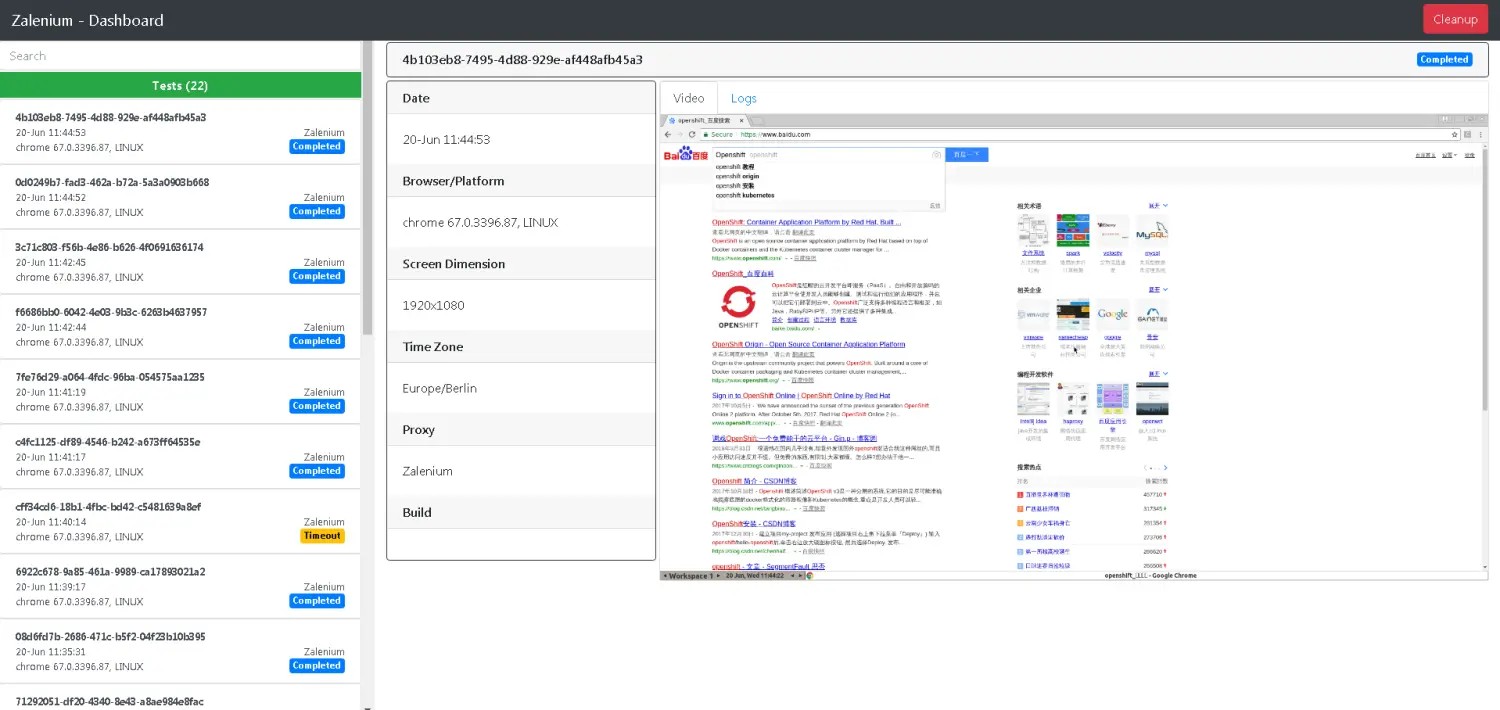Viewport: 1500px width, 710px height.
Task: Click the Google logo thumbnail
Action: pyautogui.click(x=1112, y=314)
